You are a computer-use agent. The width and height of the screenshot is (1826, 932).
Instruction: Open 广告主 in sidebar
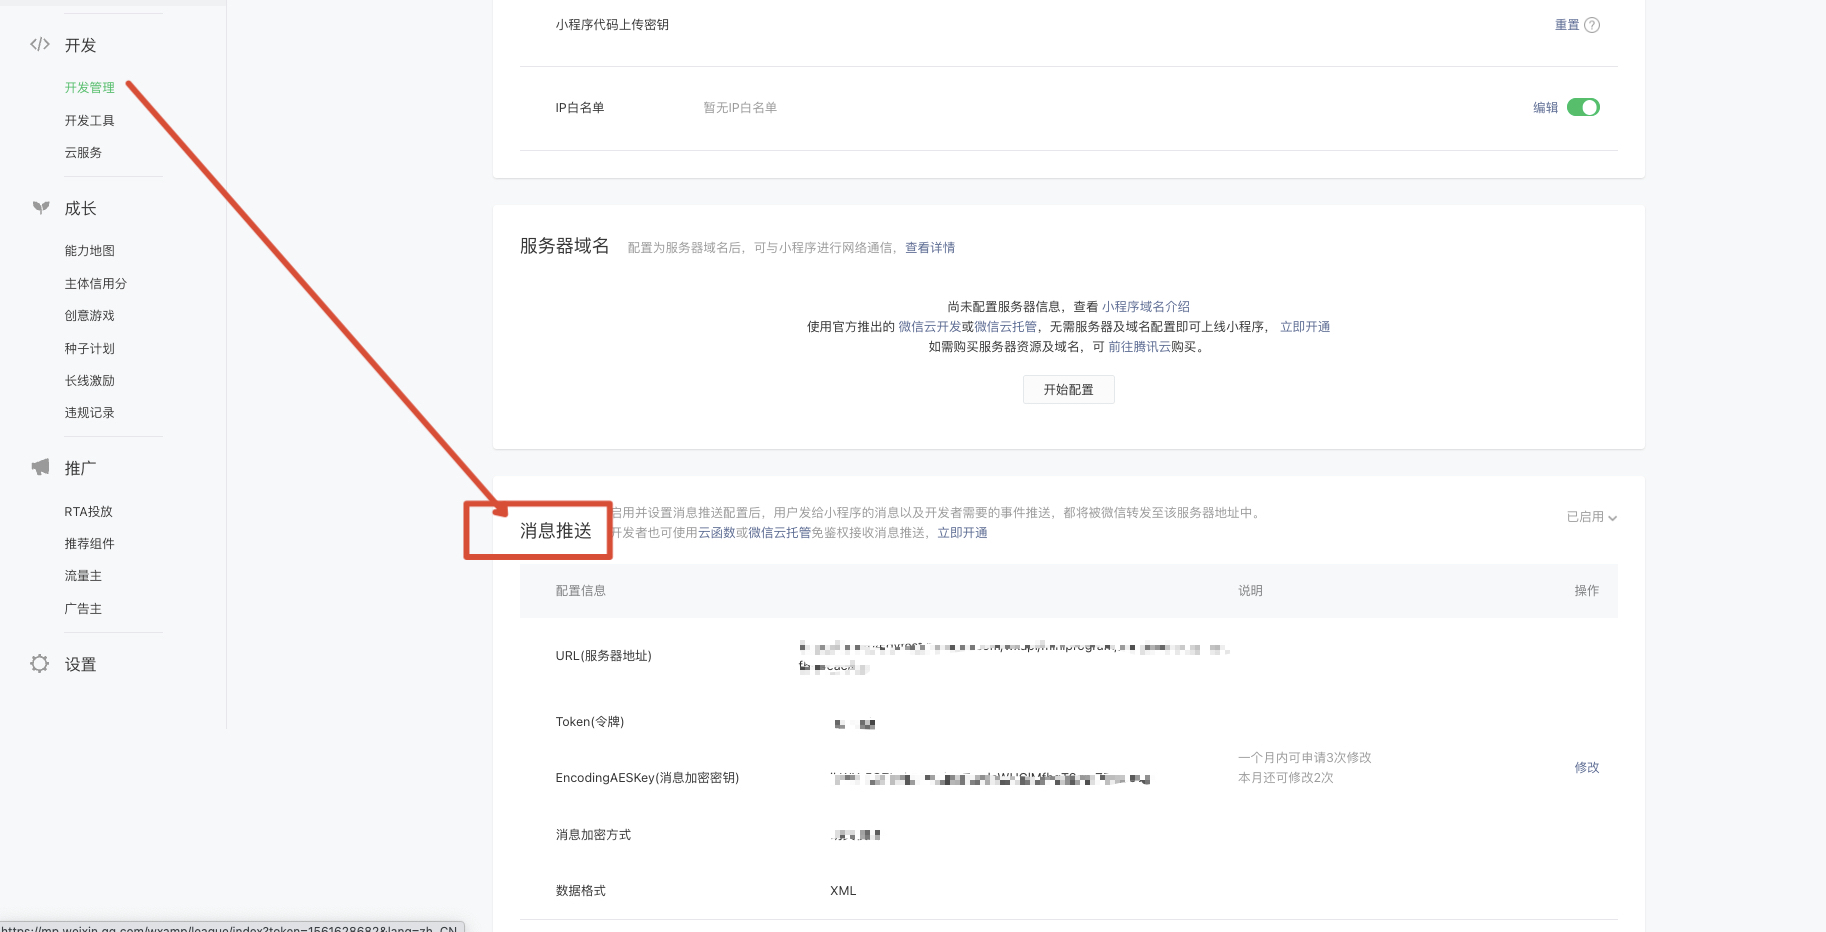(83, 609)
